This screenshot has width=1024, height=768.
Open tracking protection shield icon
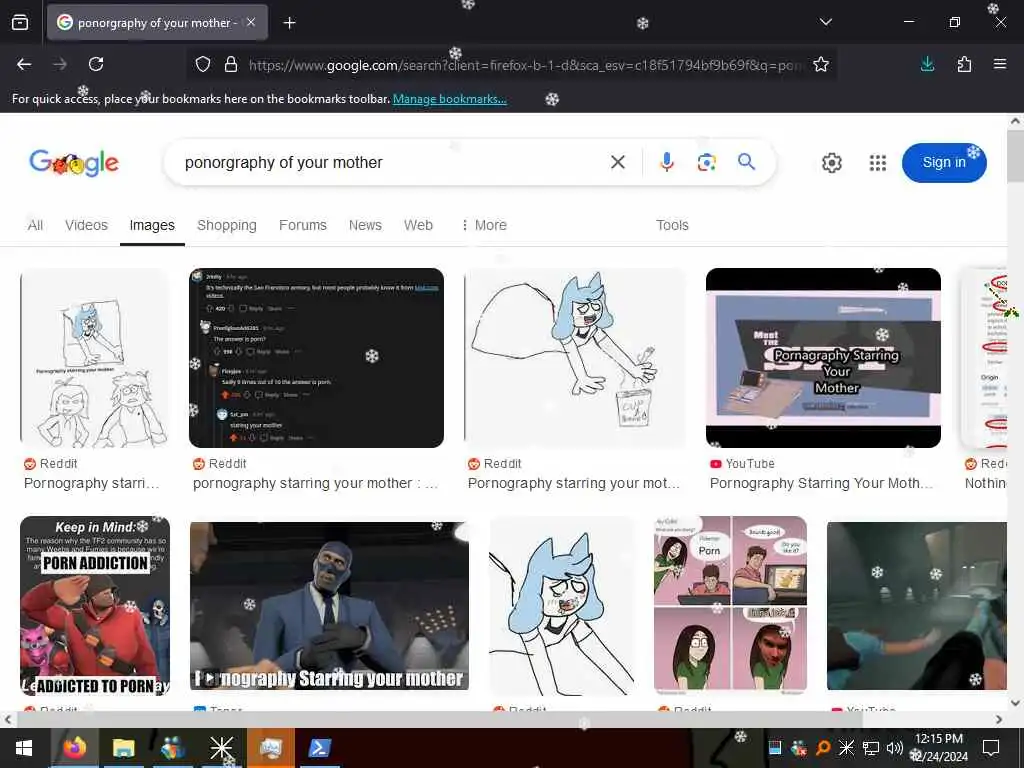coord(203,65)
